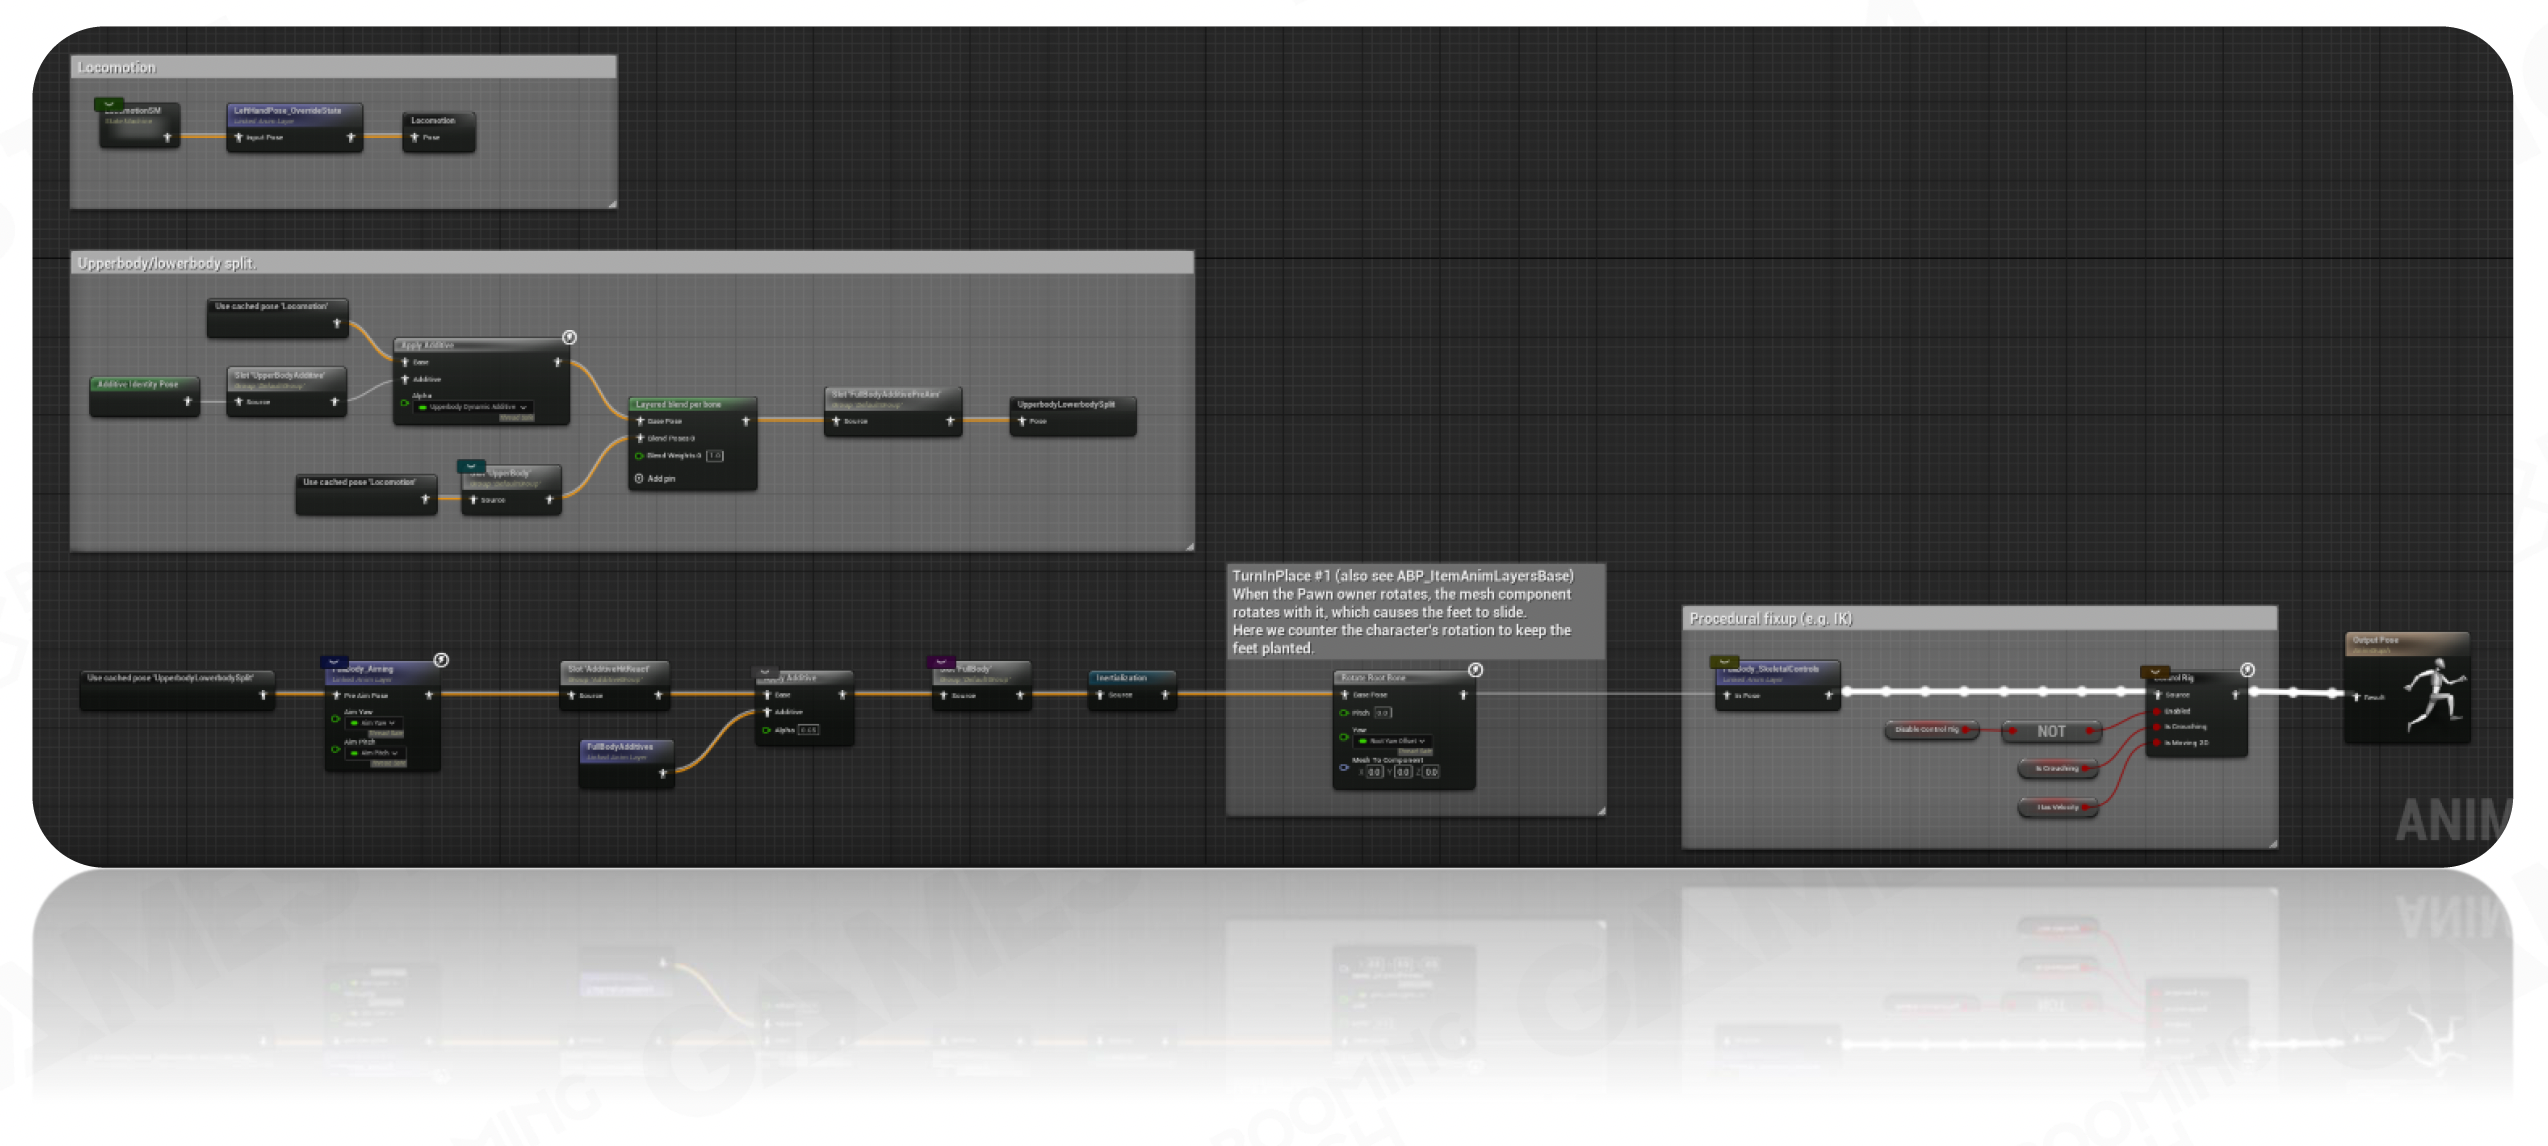
Task: Click Pitch pin on Rotate Root Bone
Action: (1344, 713)
